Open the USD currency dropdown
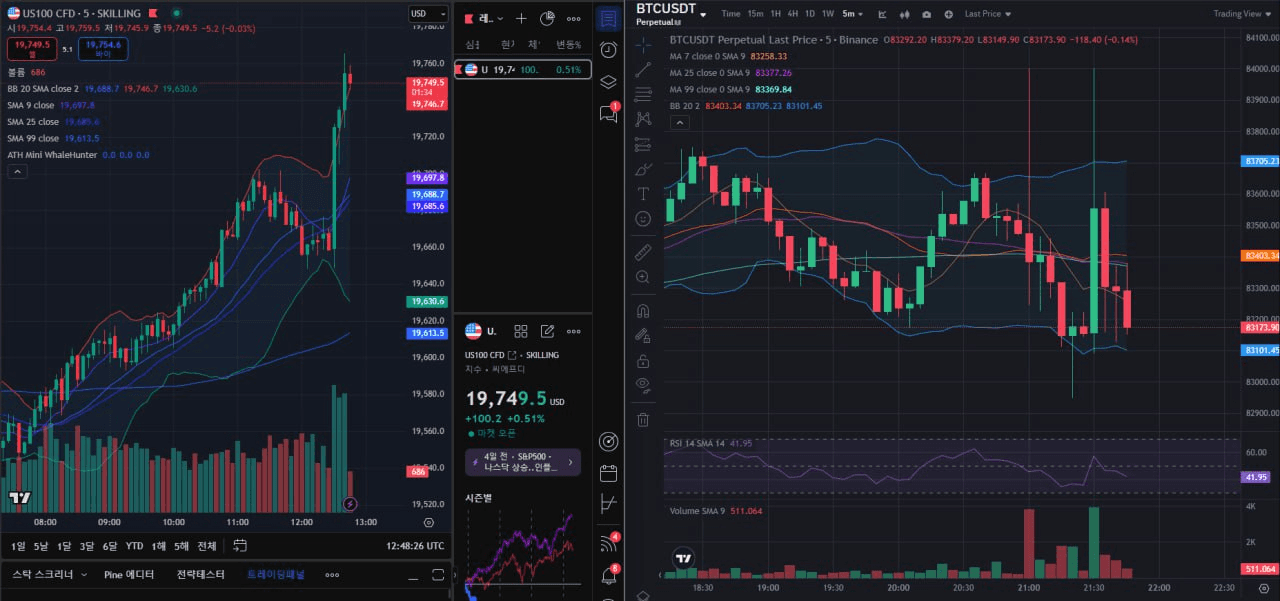This screenshot has width=1280, height=601. (428, 14)
